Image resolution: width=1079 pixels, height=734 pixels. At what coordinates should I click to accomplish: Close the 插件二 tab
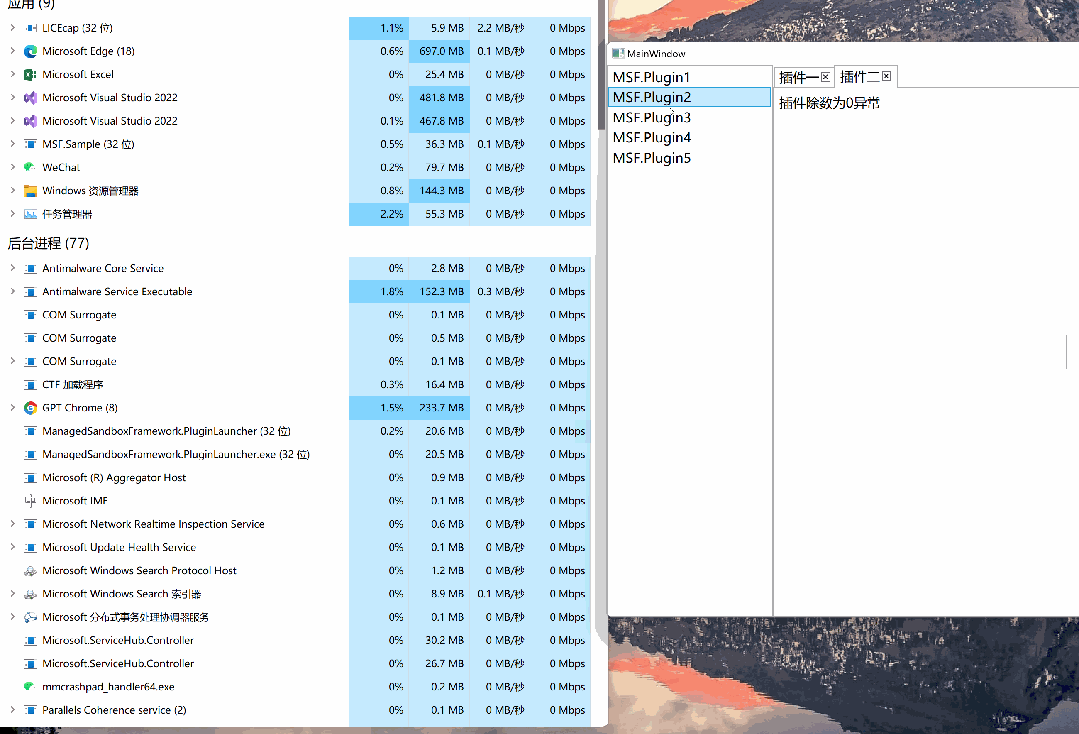click(886, 76)
